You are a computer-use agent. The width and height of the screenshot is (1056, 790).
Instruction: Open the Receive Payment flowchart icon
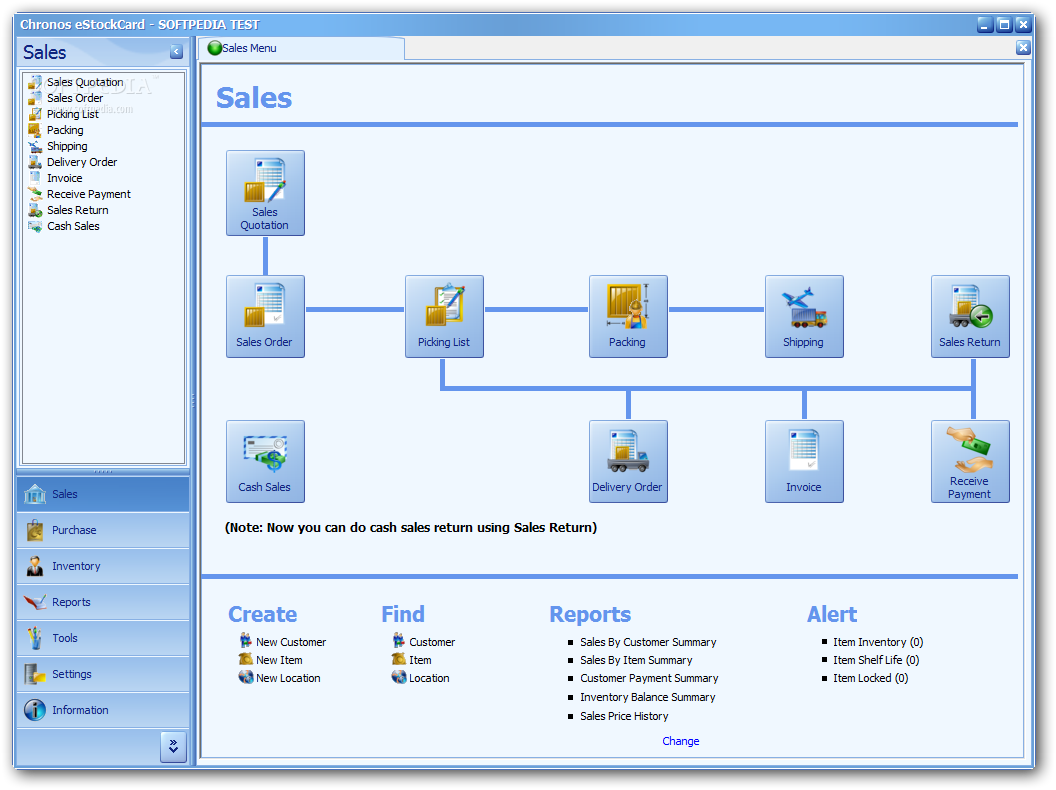click(970, 461)
